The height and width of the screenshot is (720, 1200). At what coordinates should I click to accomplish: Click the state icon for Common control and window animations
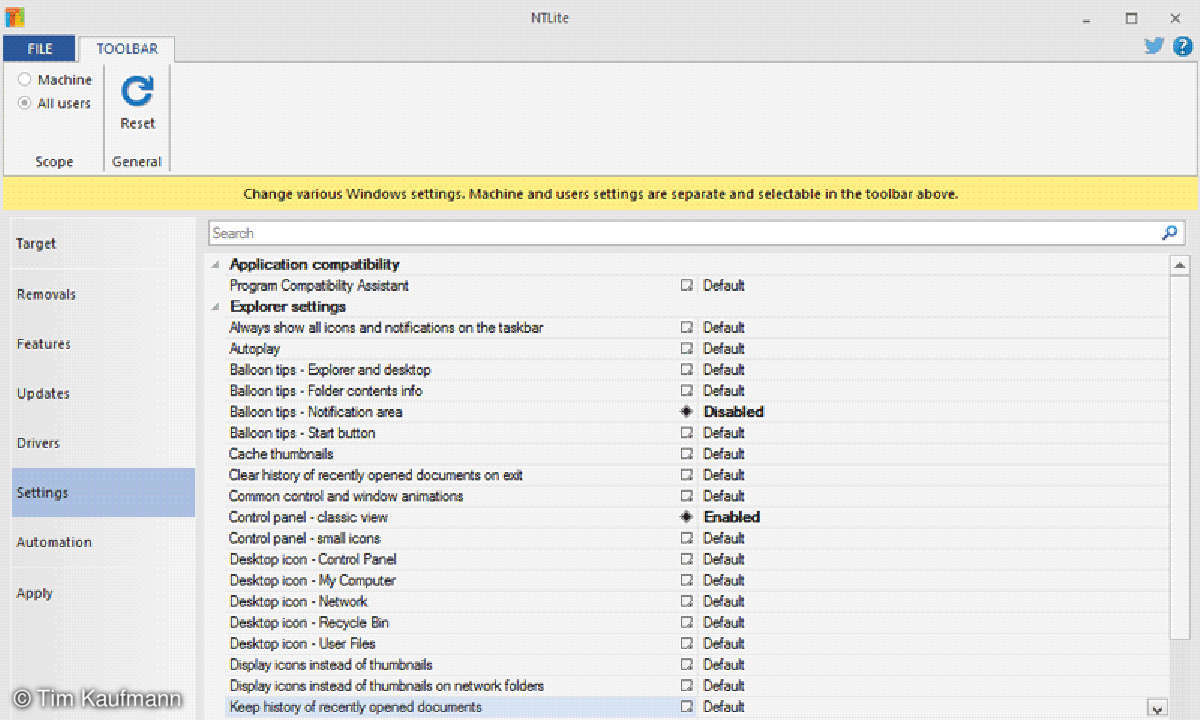(x=687, y=496)
